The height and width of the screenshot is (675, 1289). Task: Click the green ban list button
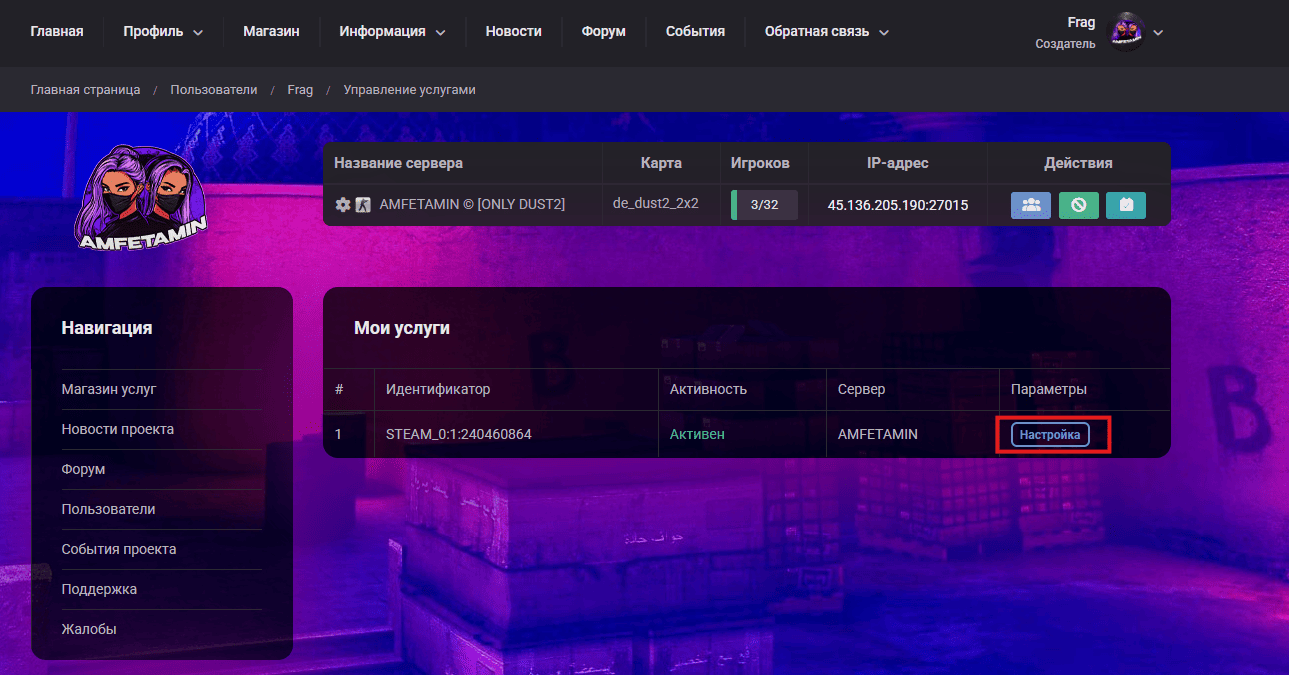coord(1078,205)
